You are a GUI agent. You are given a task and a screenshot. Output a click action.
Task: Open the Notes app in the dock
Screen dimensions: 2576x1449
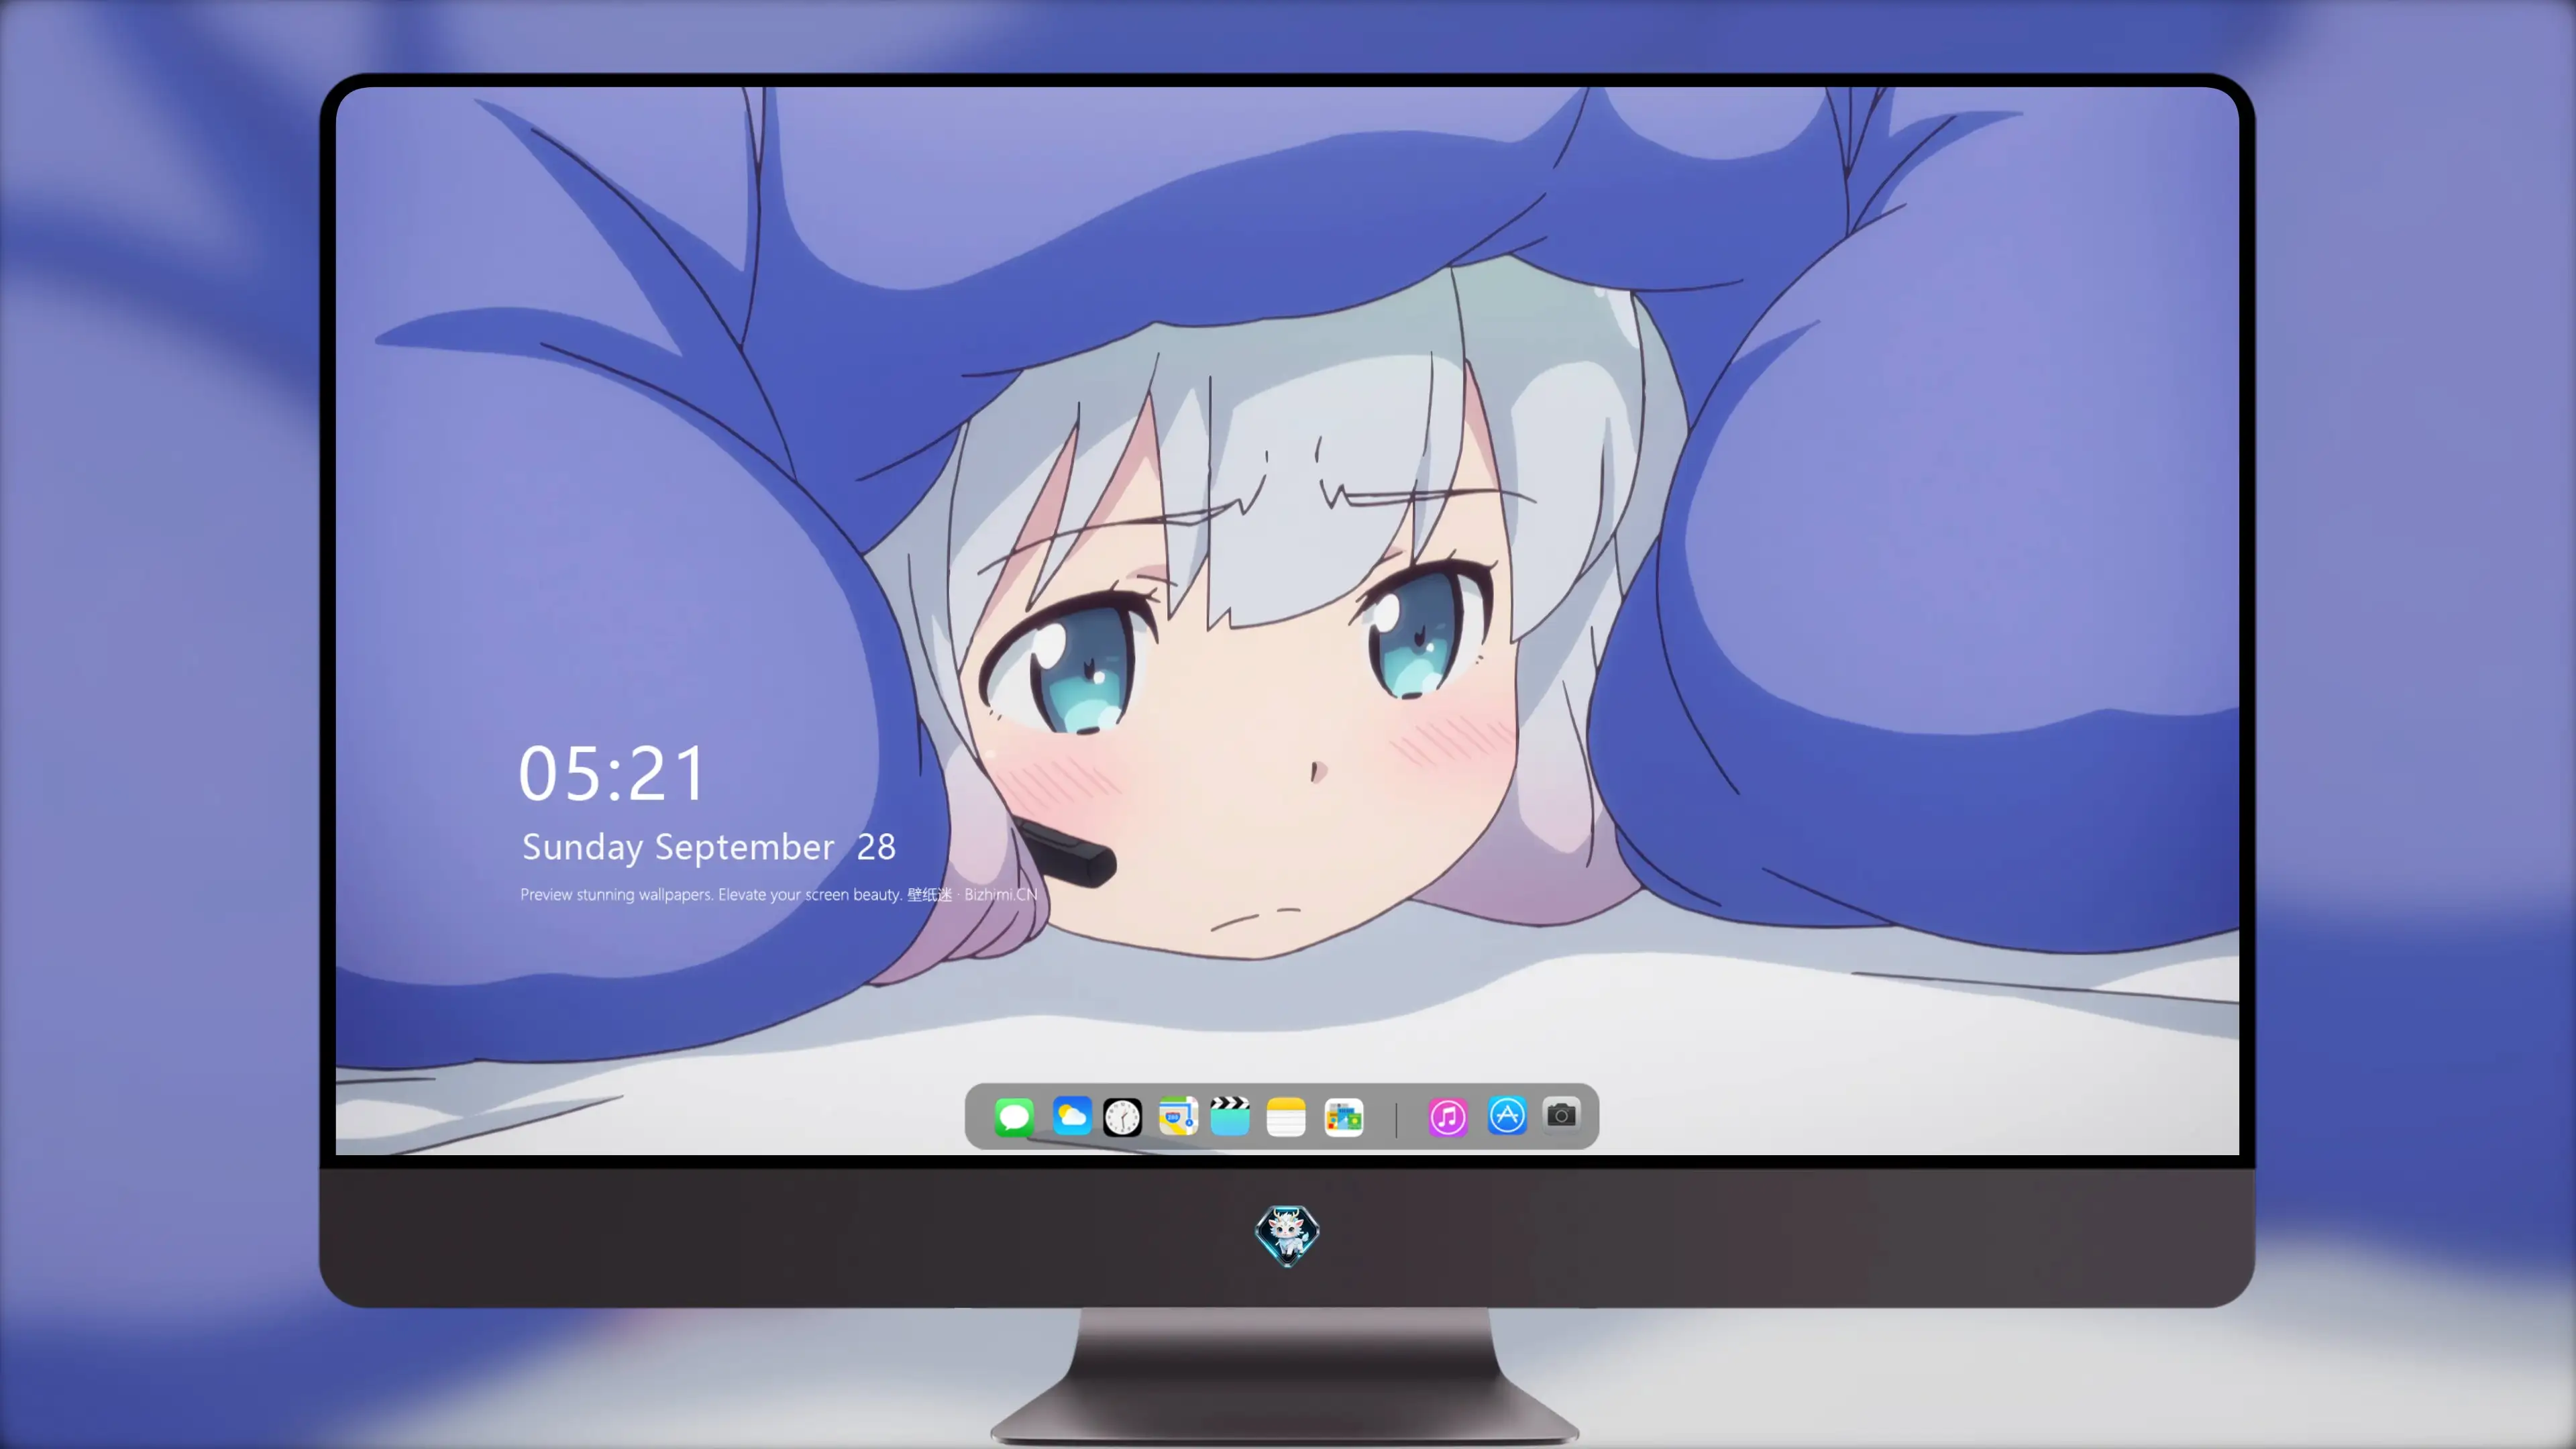click(x=1286, y=1117)
